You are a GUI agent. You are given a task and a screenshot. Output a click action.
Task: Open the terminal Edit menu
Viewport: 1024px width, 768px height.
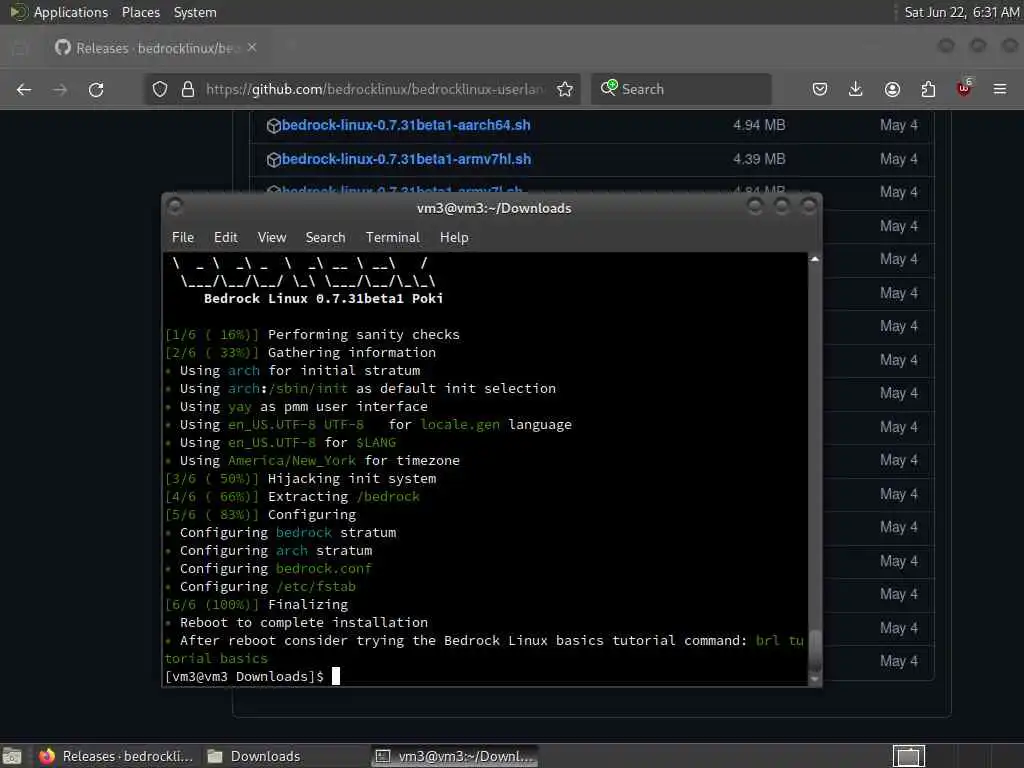pyautogui.click(x=225, y=238)
